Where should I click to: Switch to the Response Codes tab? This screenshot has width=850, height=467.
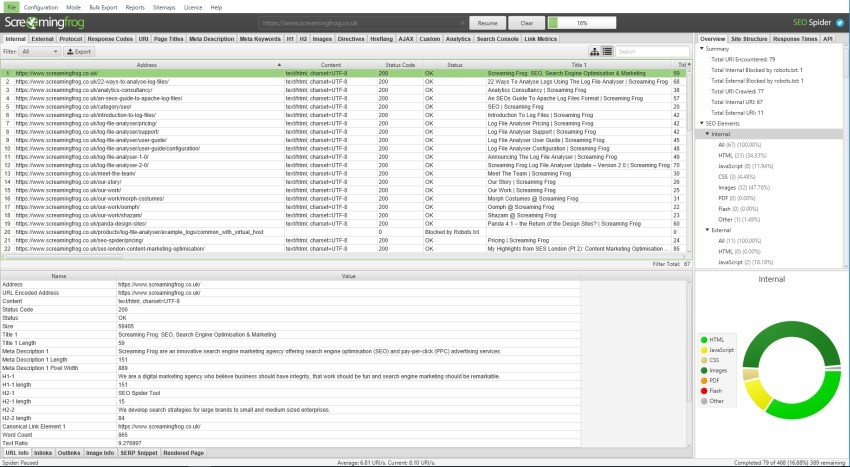click(x=110, y=39)
